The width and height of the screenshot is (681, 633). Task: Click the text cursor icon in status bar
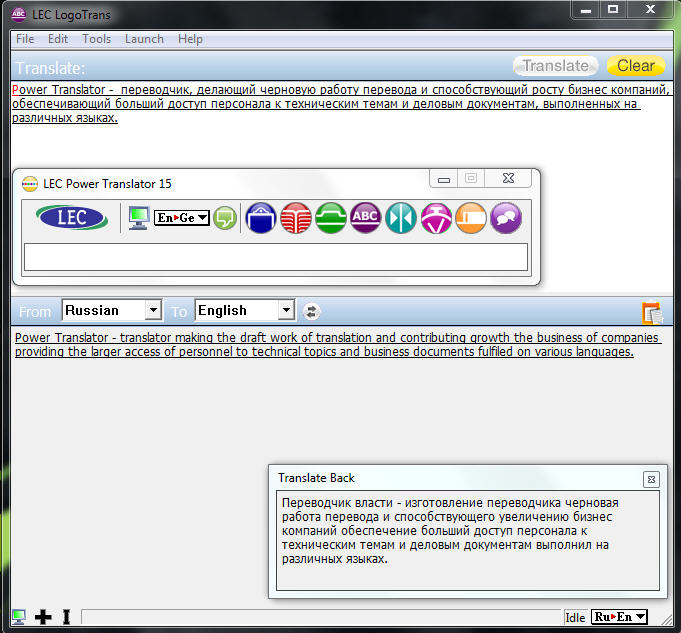[x=66, y=617]
